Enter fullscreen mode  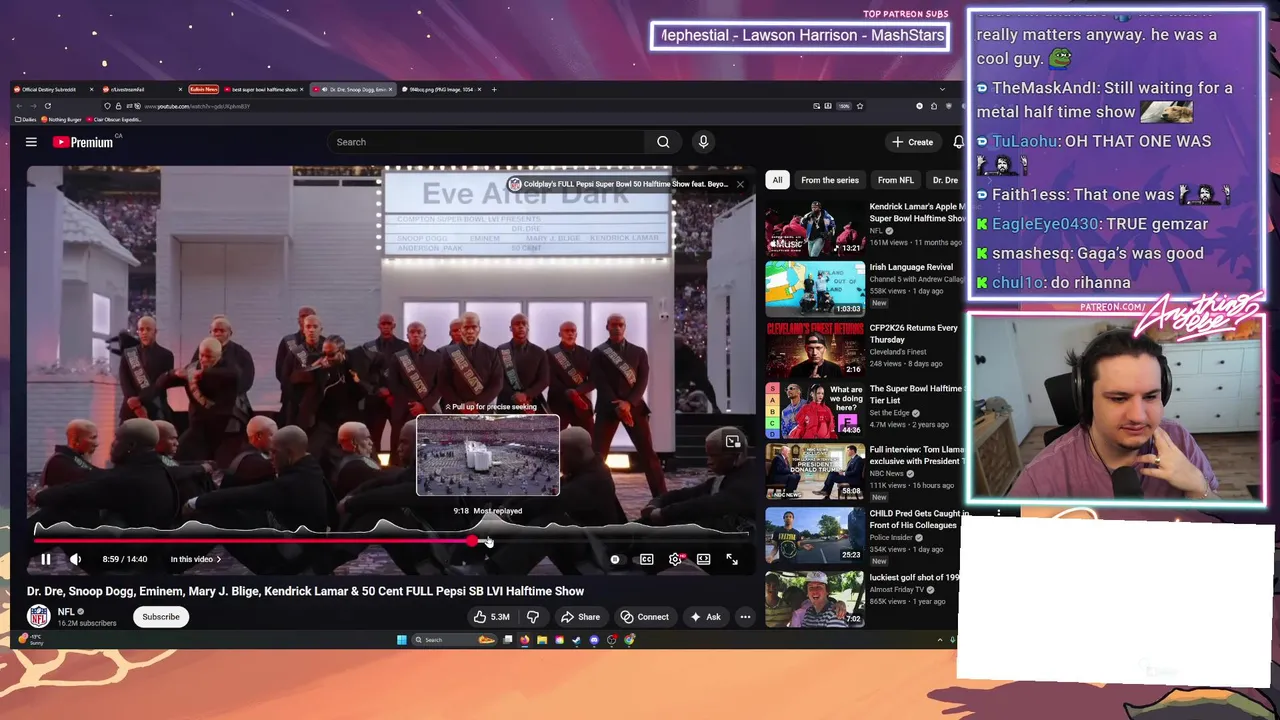coord(732,559)
